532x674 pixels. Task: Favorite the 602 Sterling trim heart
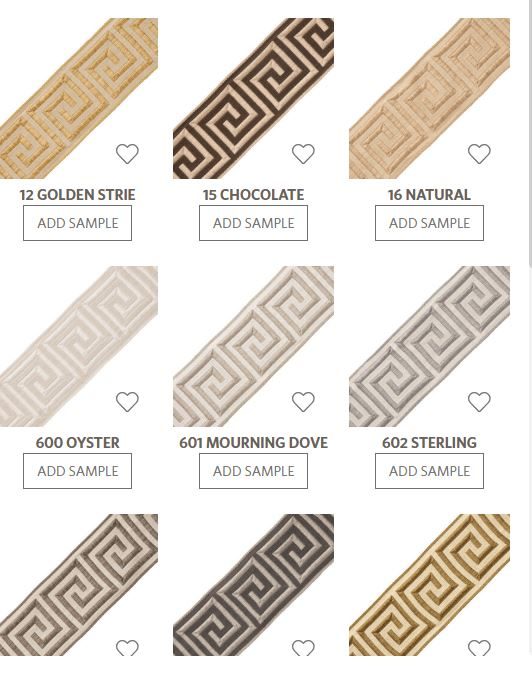click(x=479, y=401)
